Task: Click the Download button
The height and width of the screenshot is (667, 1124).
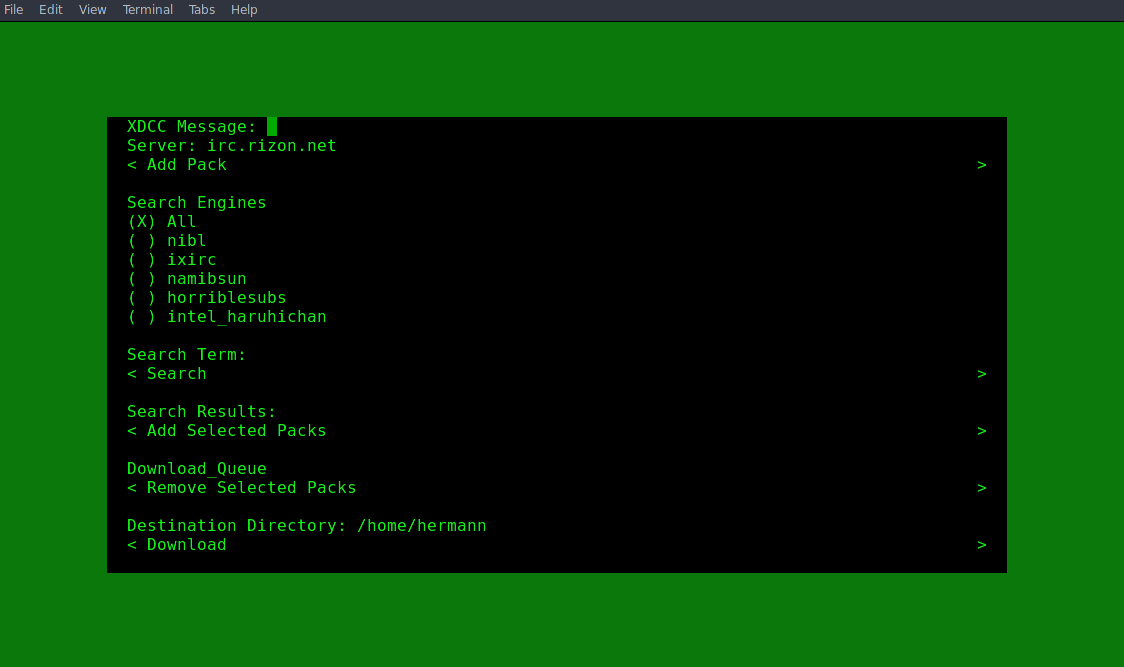Action: 557,545
